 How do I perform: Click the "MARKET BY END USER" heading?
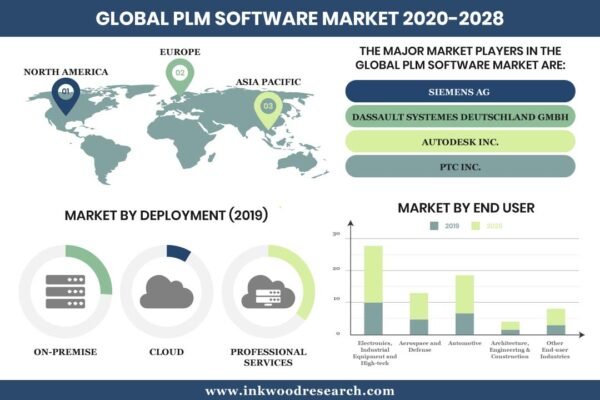tap(466, 208)
